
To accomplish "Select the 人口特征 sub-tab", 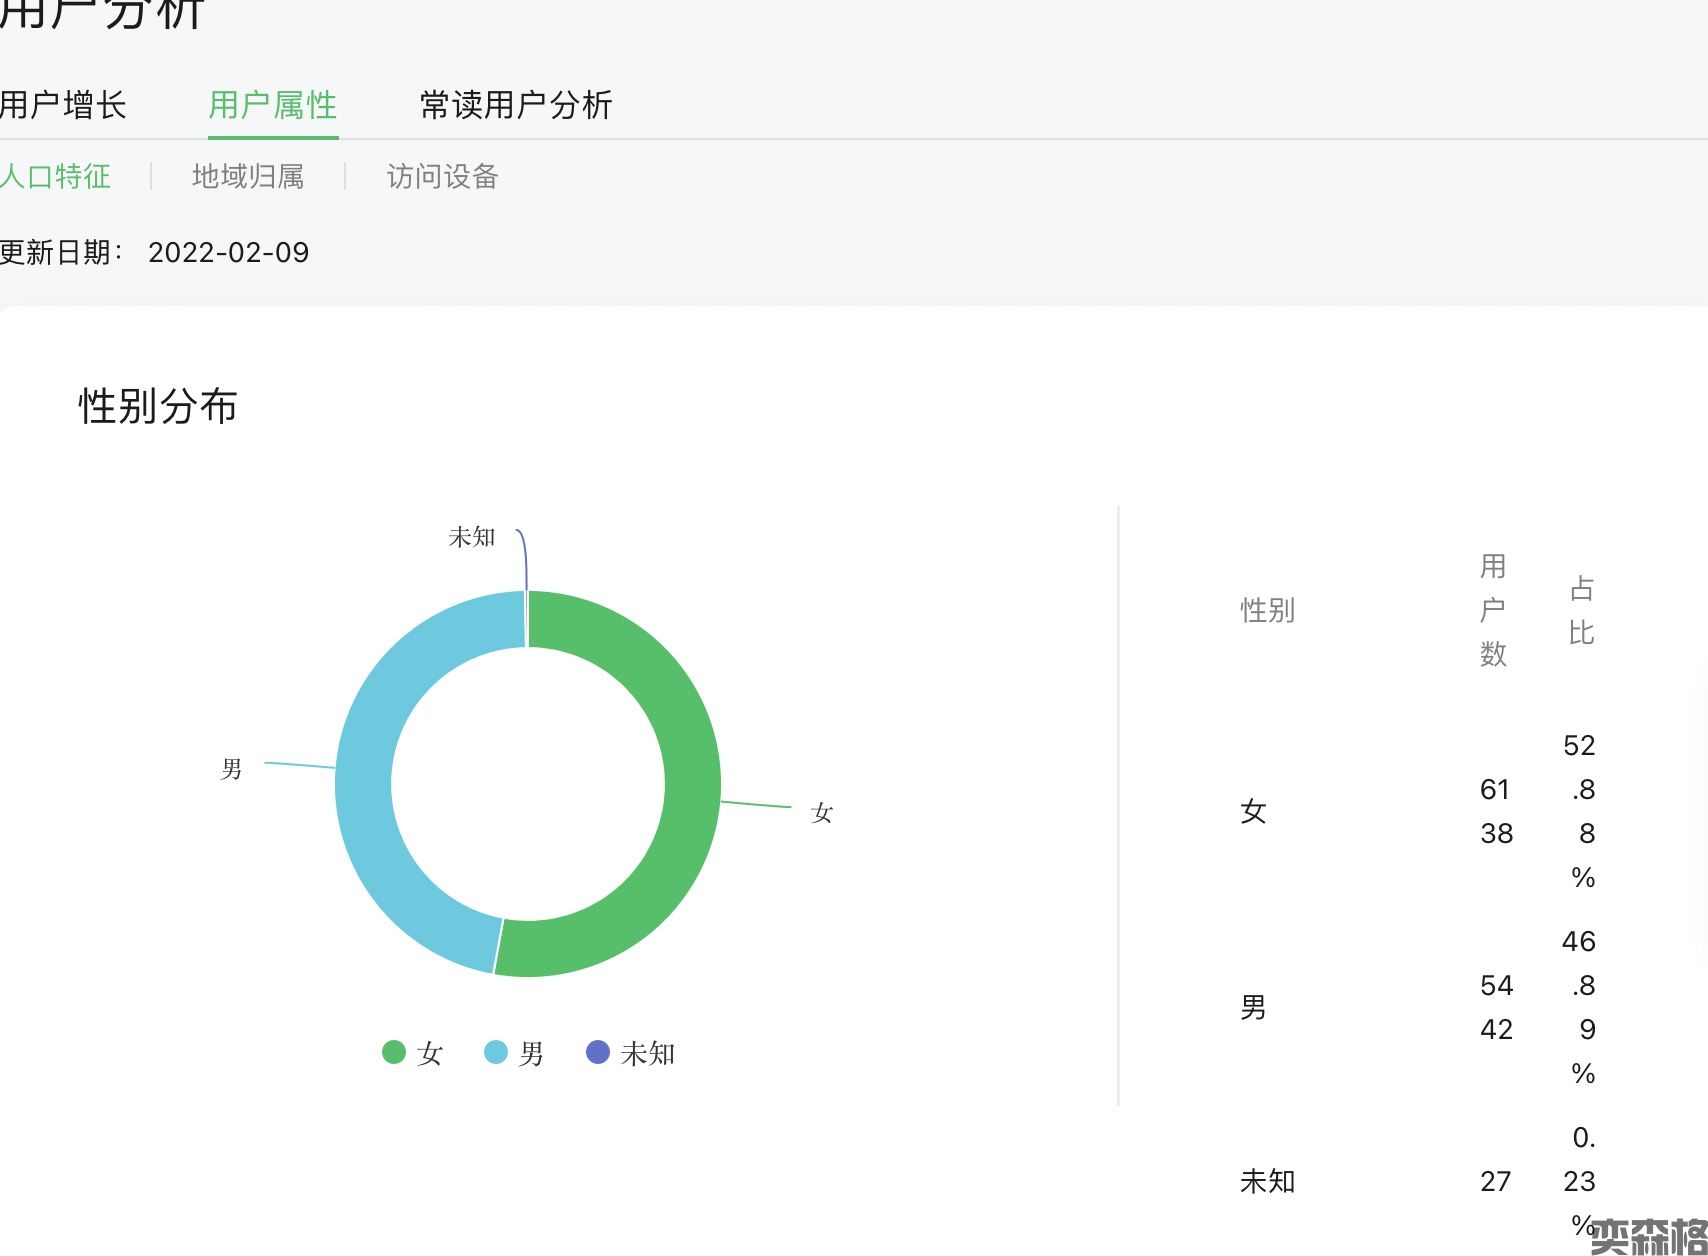I will tap(55, 177).
